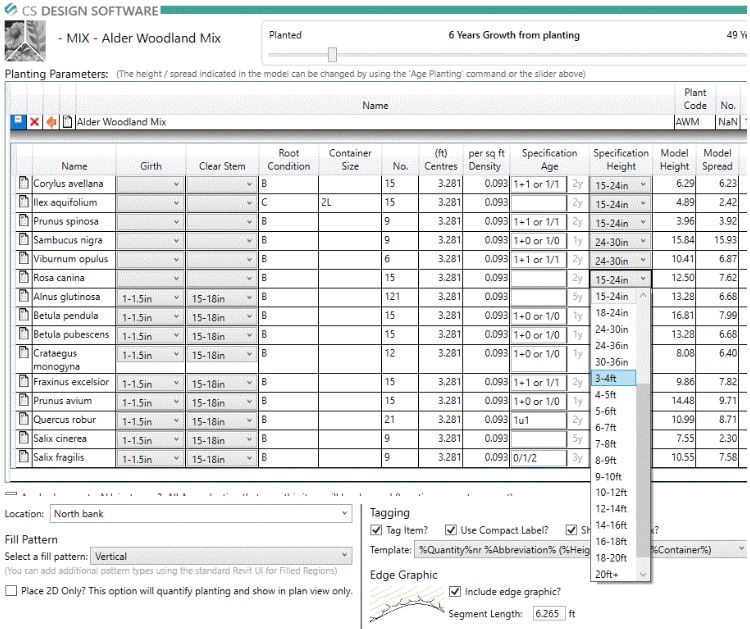Click the document icon for Quercus robur

[23, 419]
